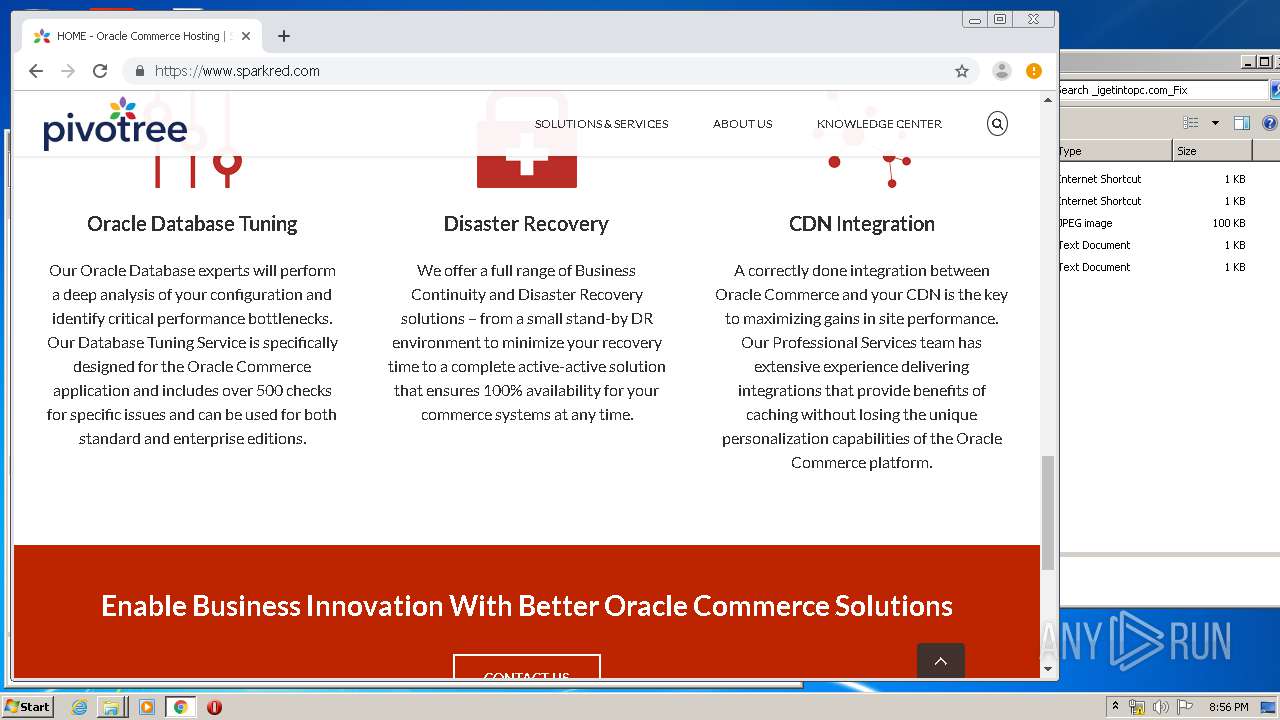Open the Windows Start menu
Image resolution: width=1280 pixels, height=720 pixels.
(x=28, y=707)
